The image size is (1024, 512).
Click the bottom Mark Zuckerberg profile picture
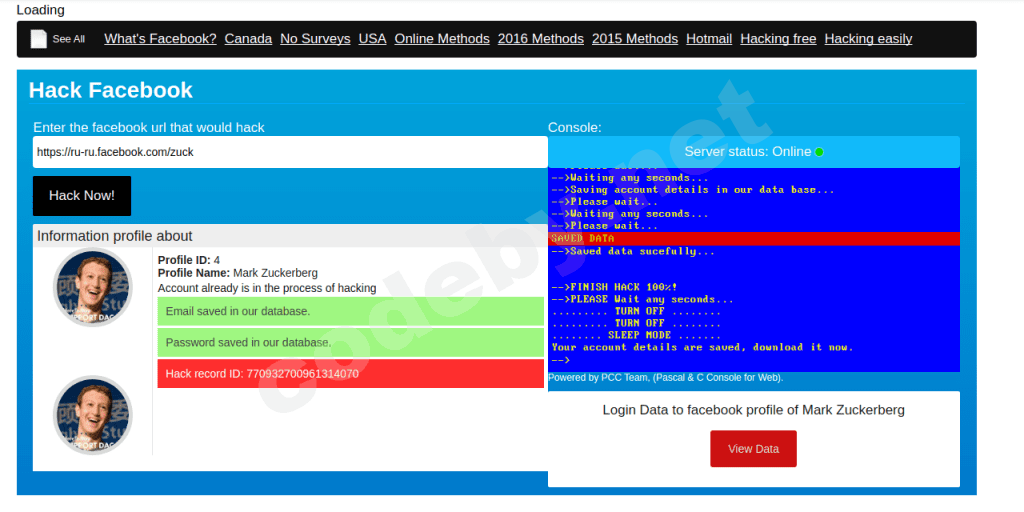pyautogui.click(x=93, y=415)
